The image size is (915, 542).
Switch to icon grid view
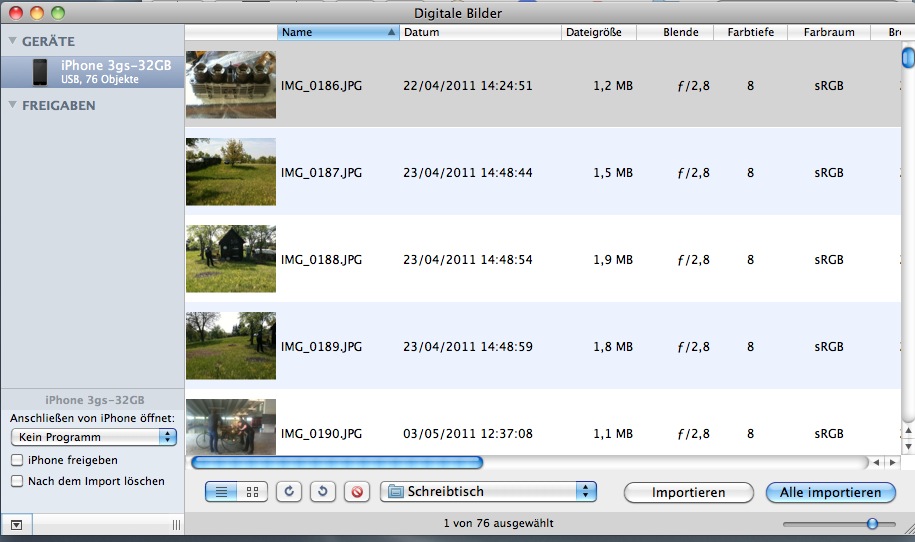(x=252, y=492)
